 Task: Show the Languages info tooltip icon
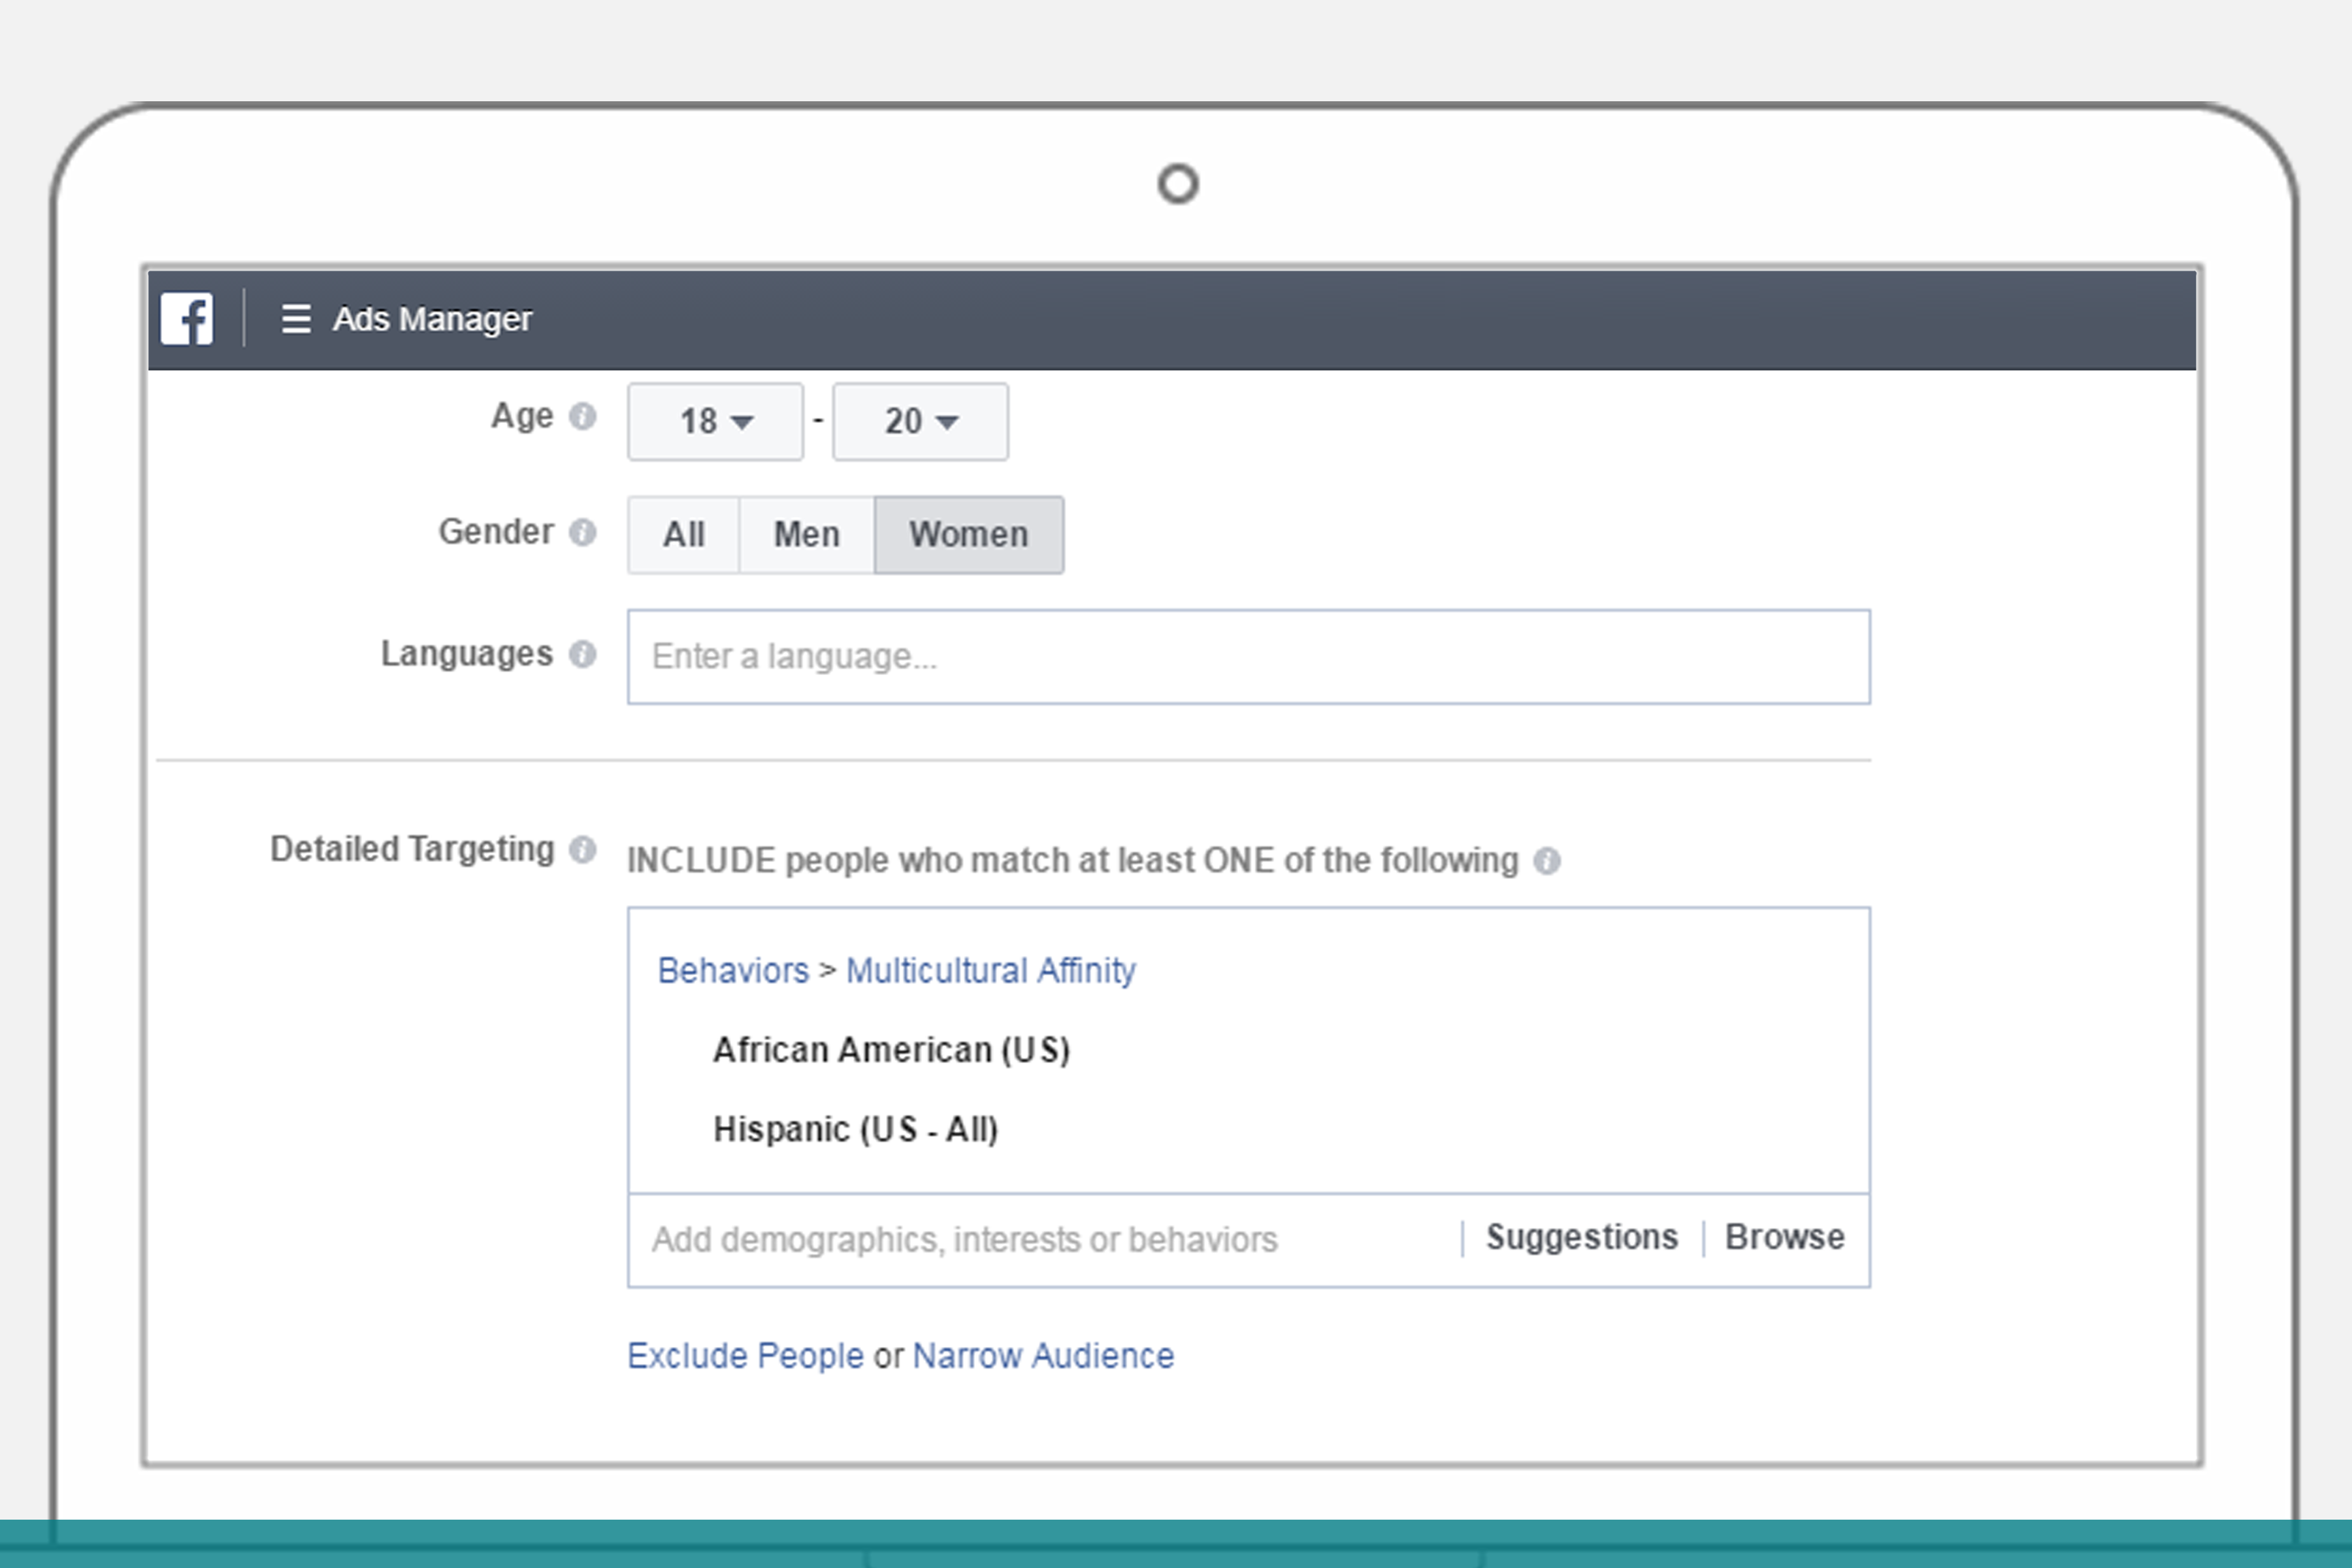click(x=582, y=654)
